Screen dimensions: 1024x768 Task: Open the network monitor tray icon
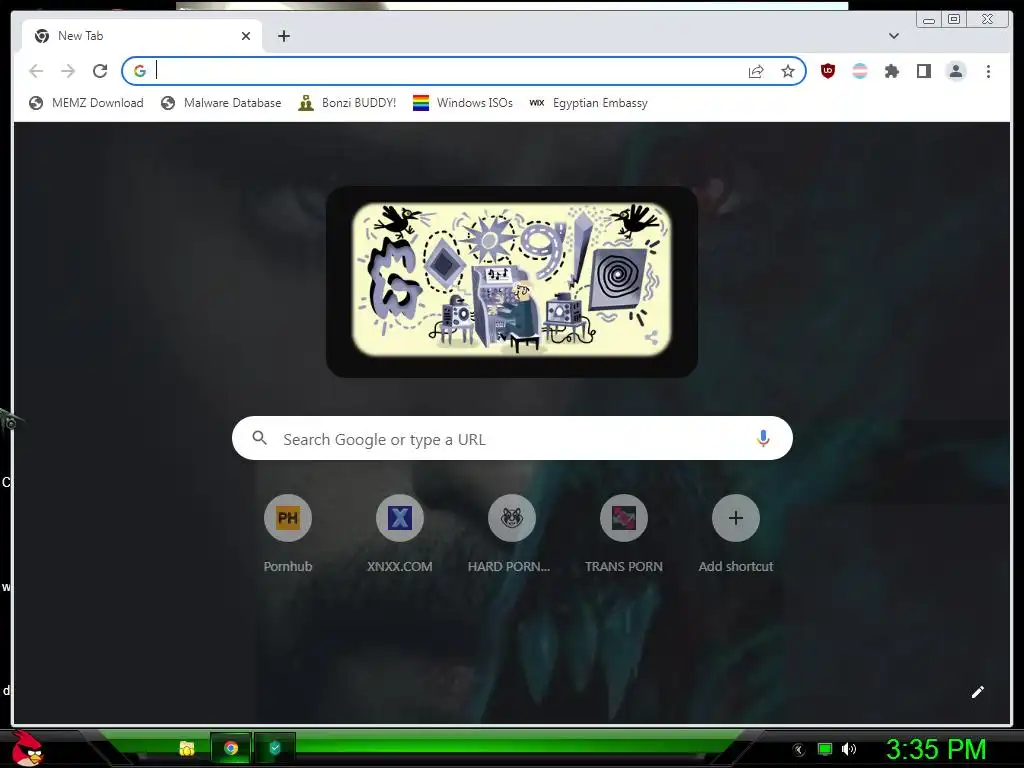click(x=825, y=749)
